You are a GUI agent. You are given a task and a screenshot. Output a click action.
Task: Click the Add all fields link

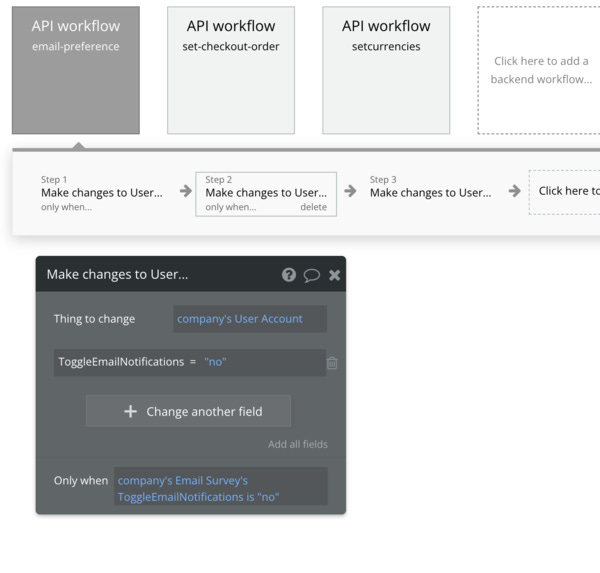298,444
